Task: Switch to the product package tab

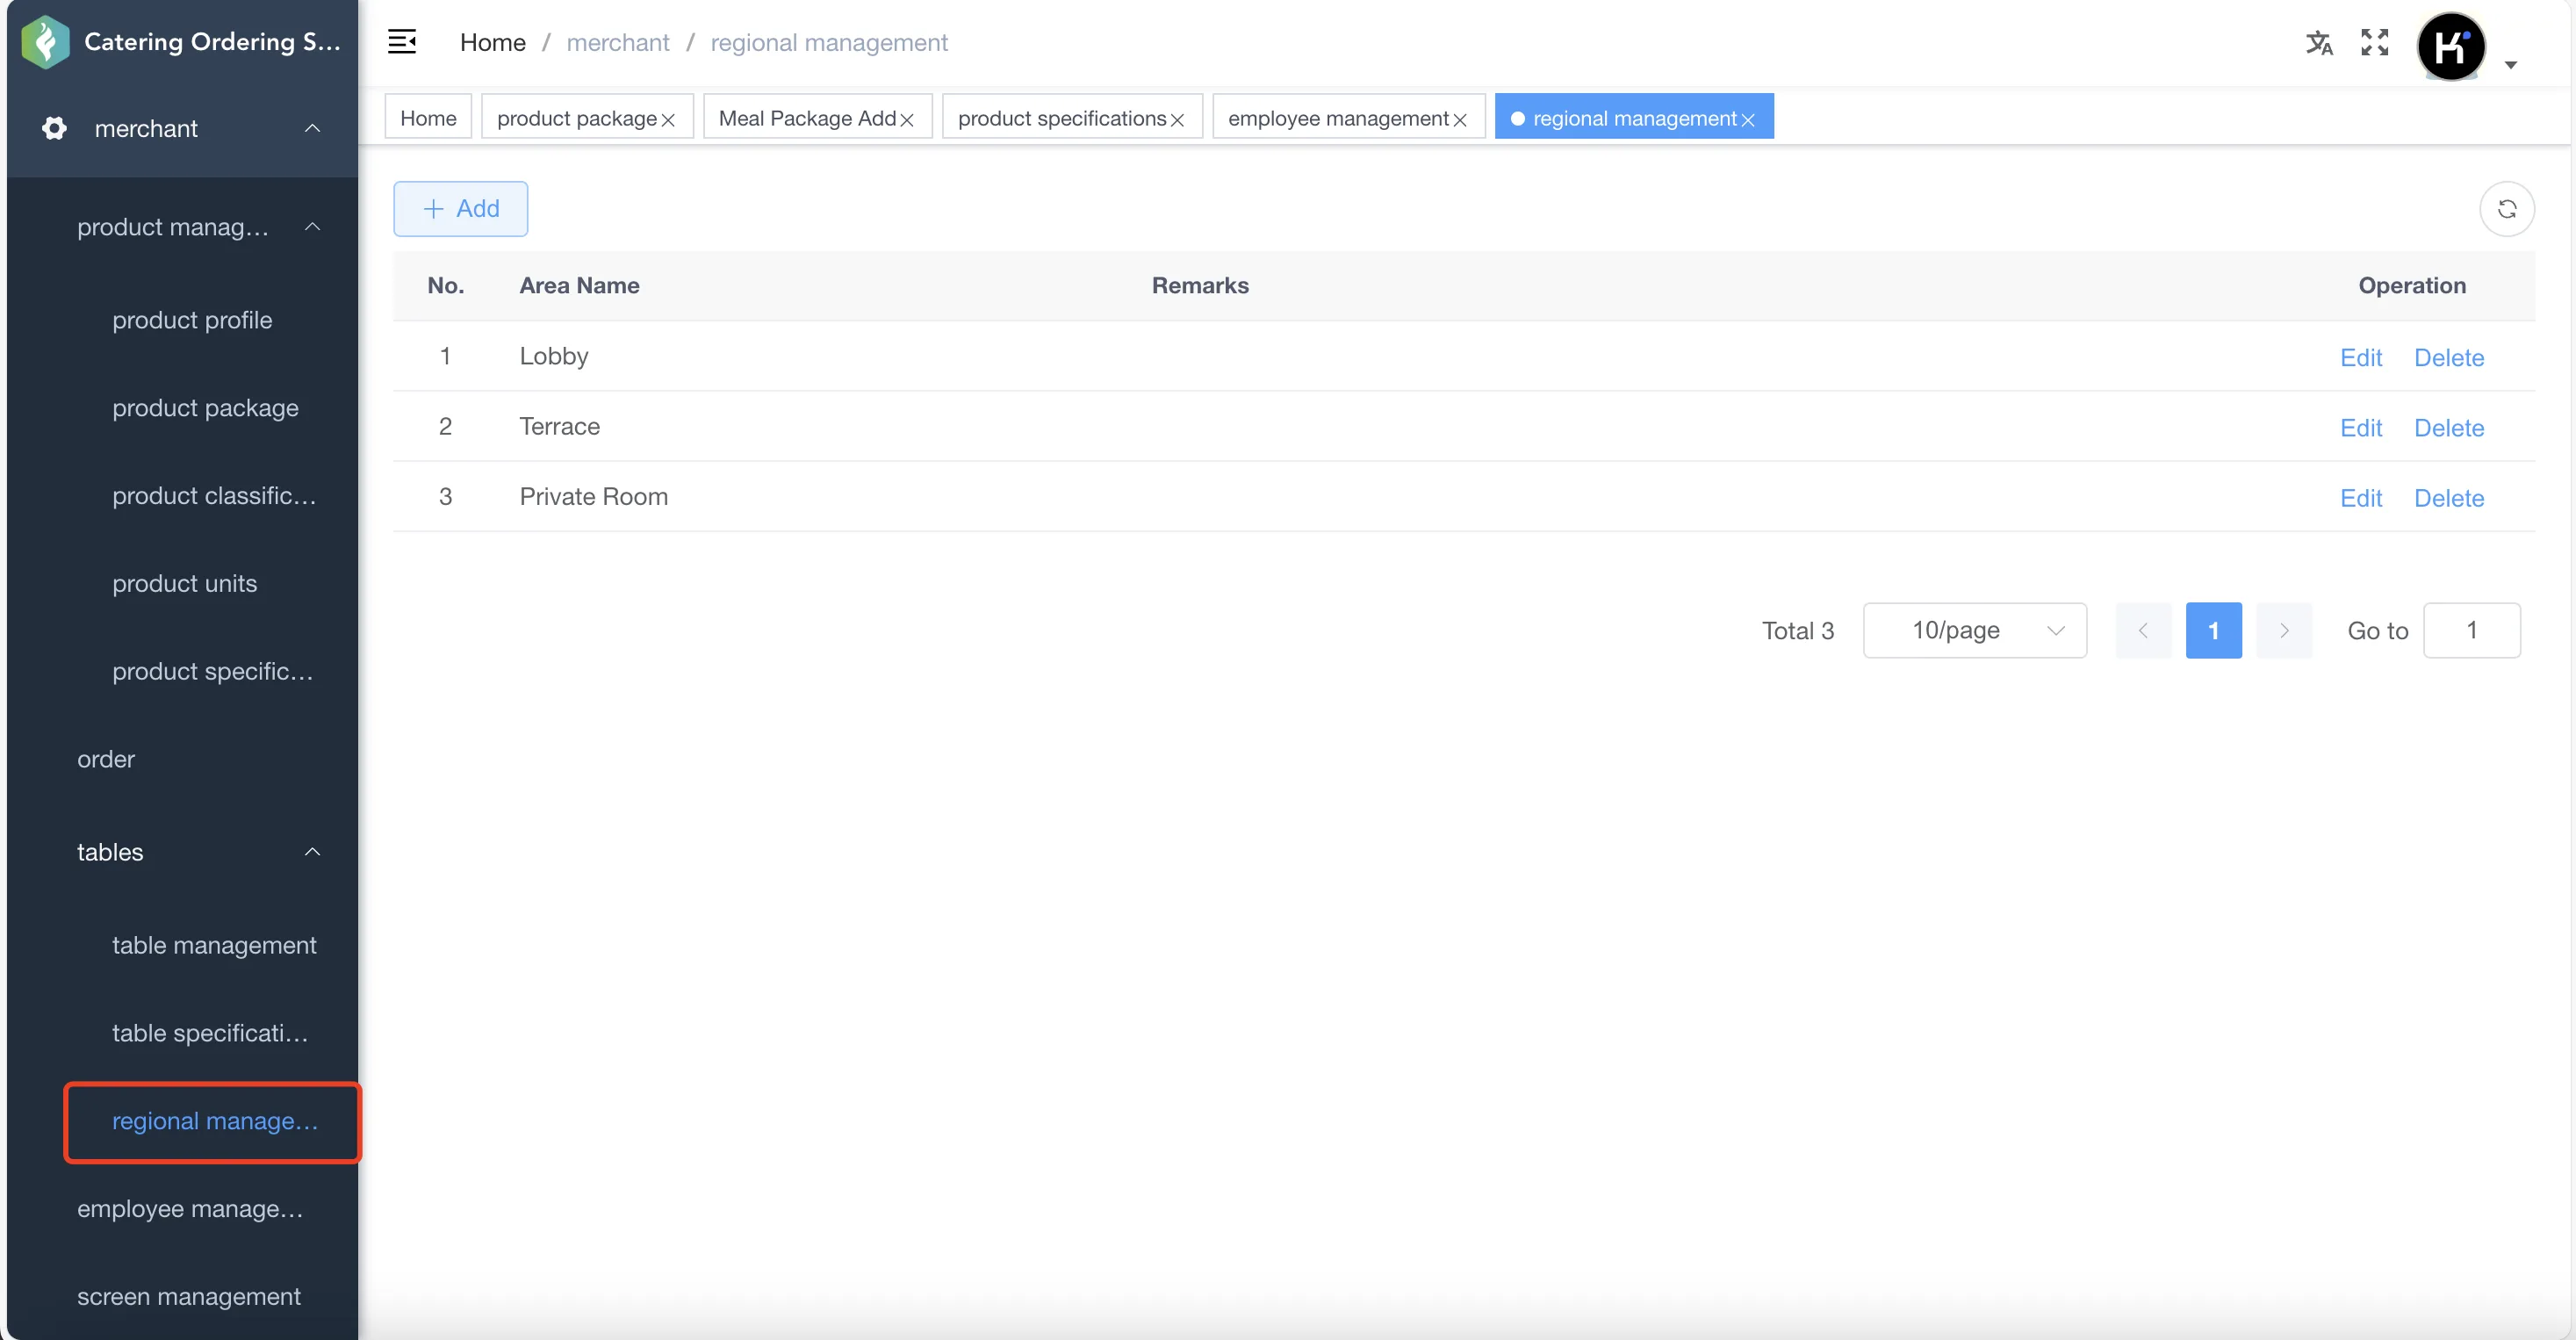Action: tap(576, 118)
